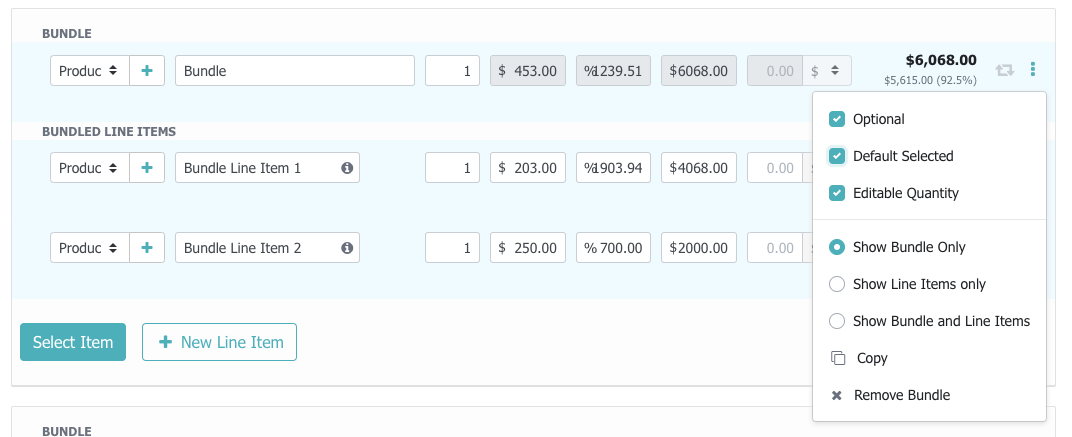Viewport: 1072px width, 437px height.
Task: Click plus icon in Bundle Line Item 2 row
Action: point(147,248)
